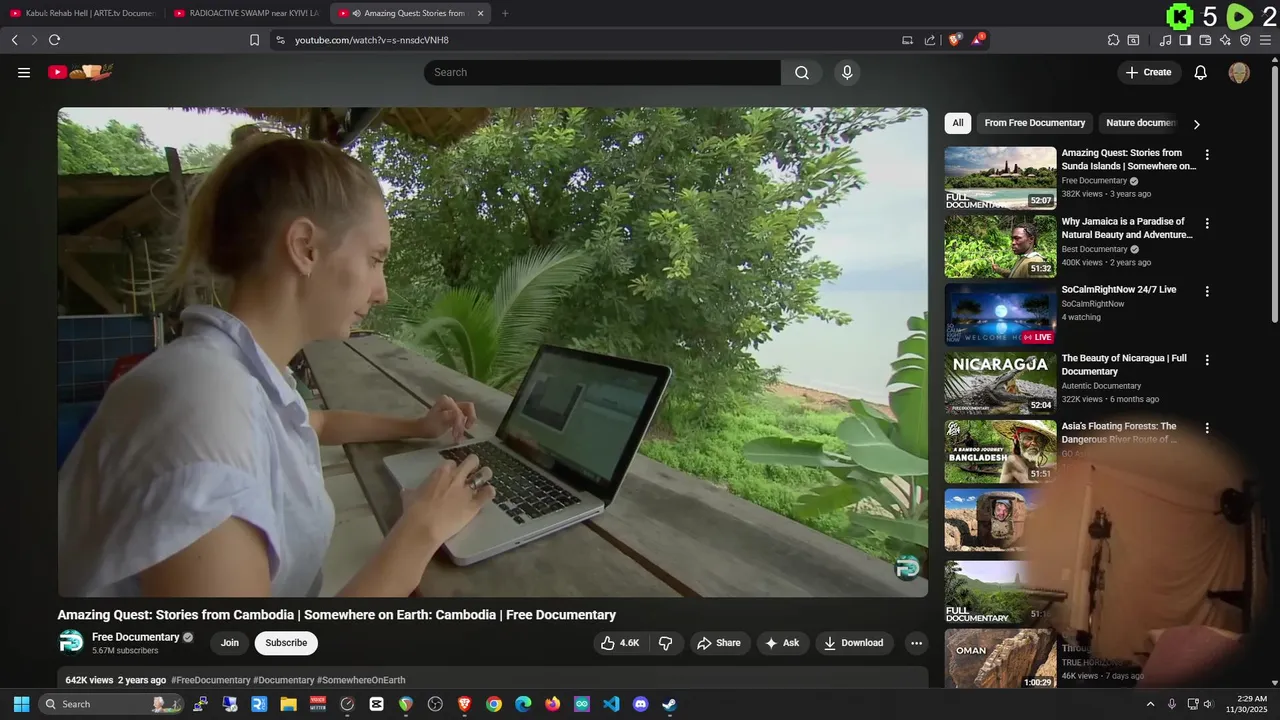Click the Create button
The image size is (1280, 720).
1149,72
